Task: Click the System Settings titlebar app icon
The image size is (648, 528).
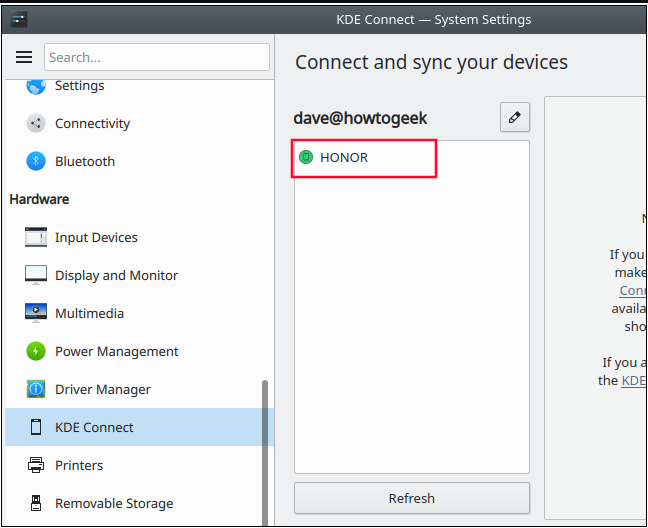Action: 19,19
